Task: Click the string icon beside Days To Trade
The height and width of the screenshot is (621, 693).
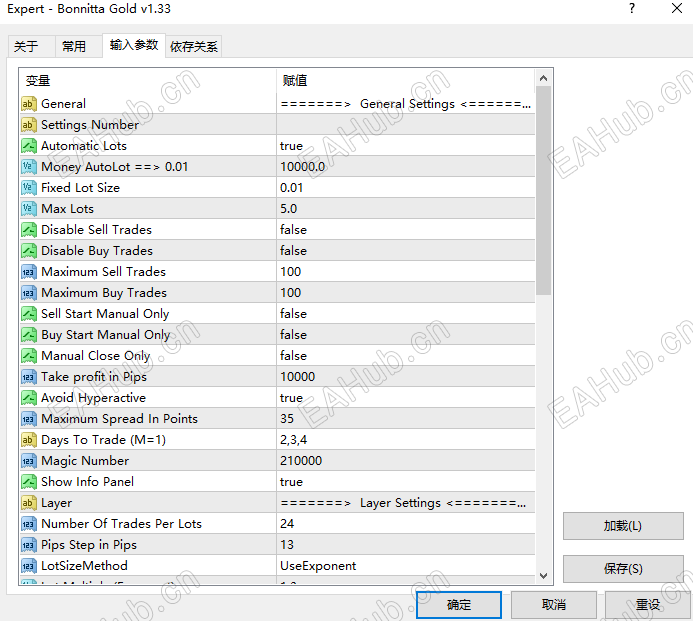Action: [x=29, y=440]
